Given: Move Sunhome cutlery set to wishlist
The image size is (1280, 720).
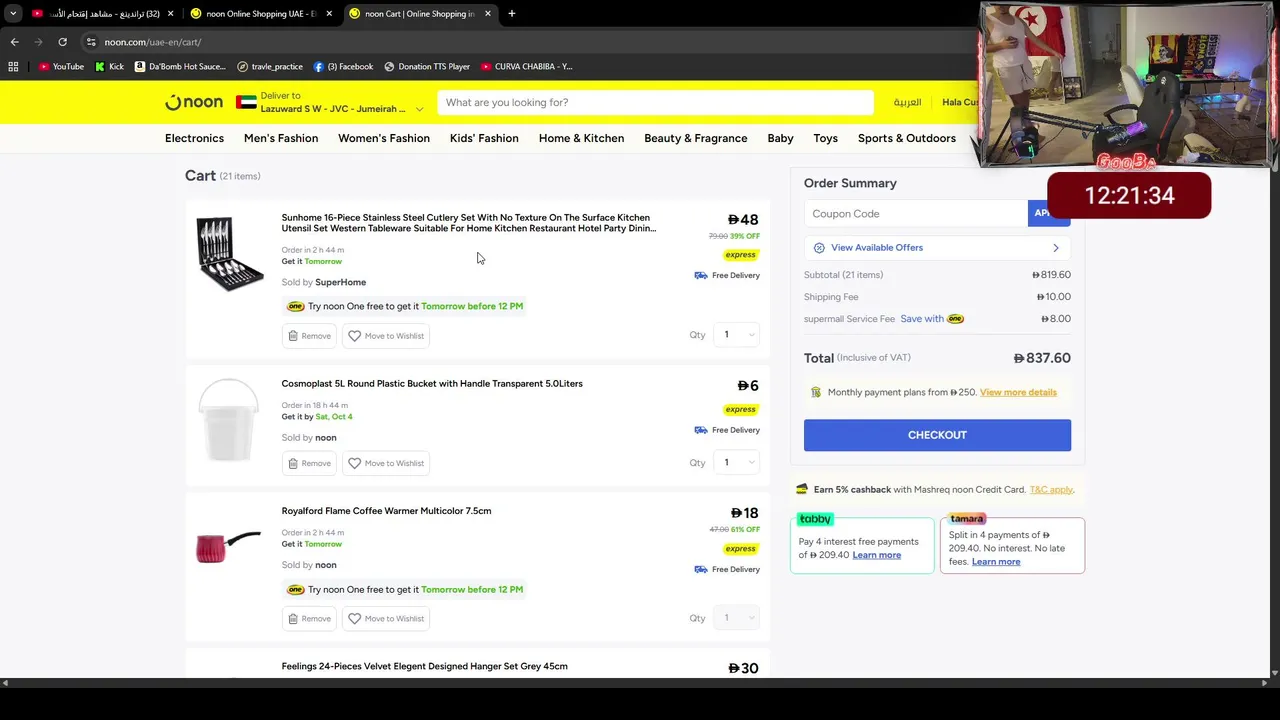Looking at the screenshot, I should pyautogui.click(x=386, y=336).
